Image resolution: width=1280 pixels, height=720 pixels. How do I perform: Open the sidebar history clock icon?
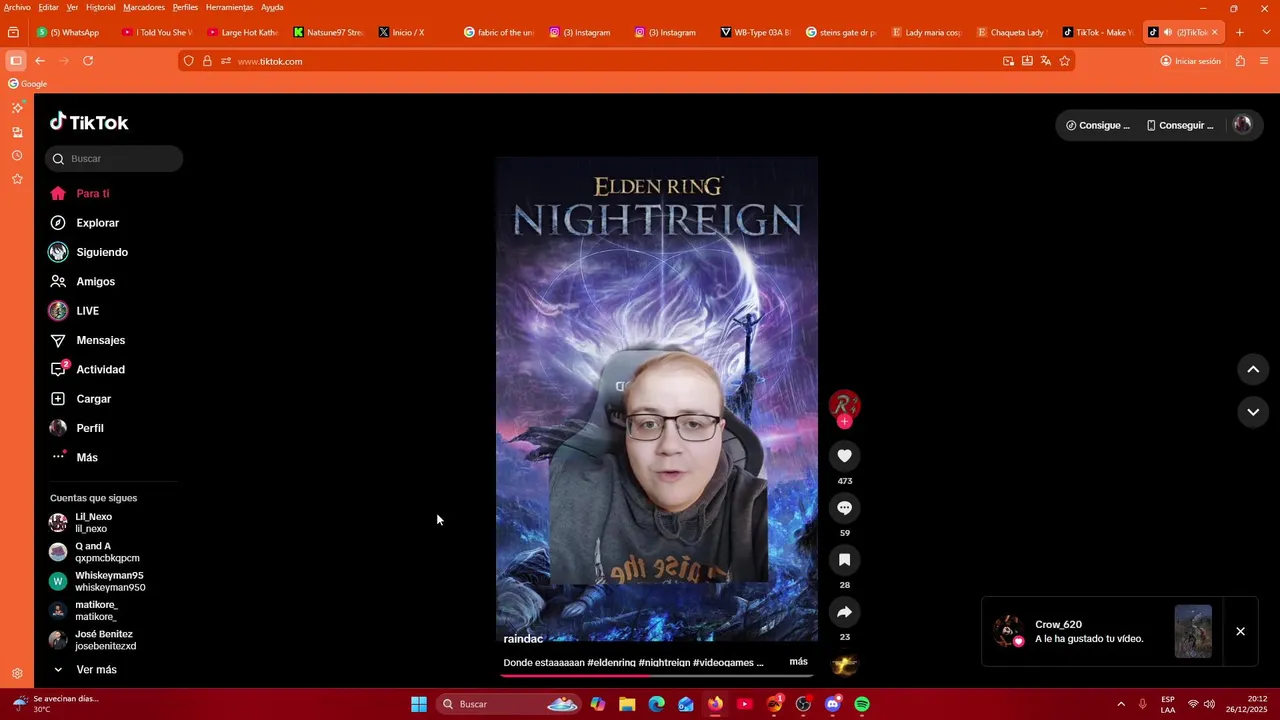tap(17, 155)
